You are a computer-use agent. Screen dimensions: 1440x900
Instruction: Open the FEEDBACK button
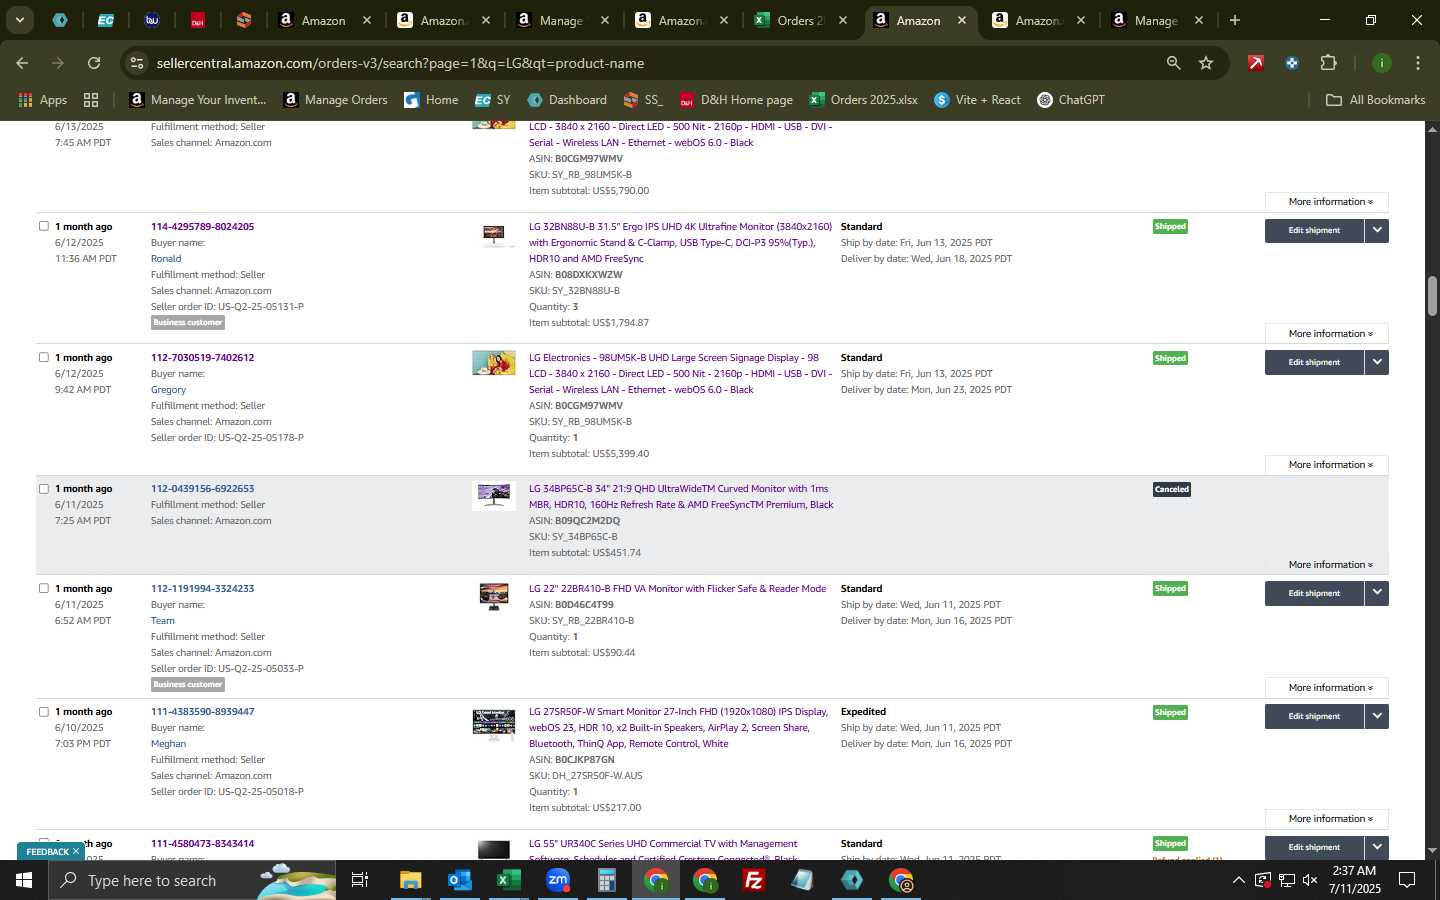click(47, 852)
